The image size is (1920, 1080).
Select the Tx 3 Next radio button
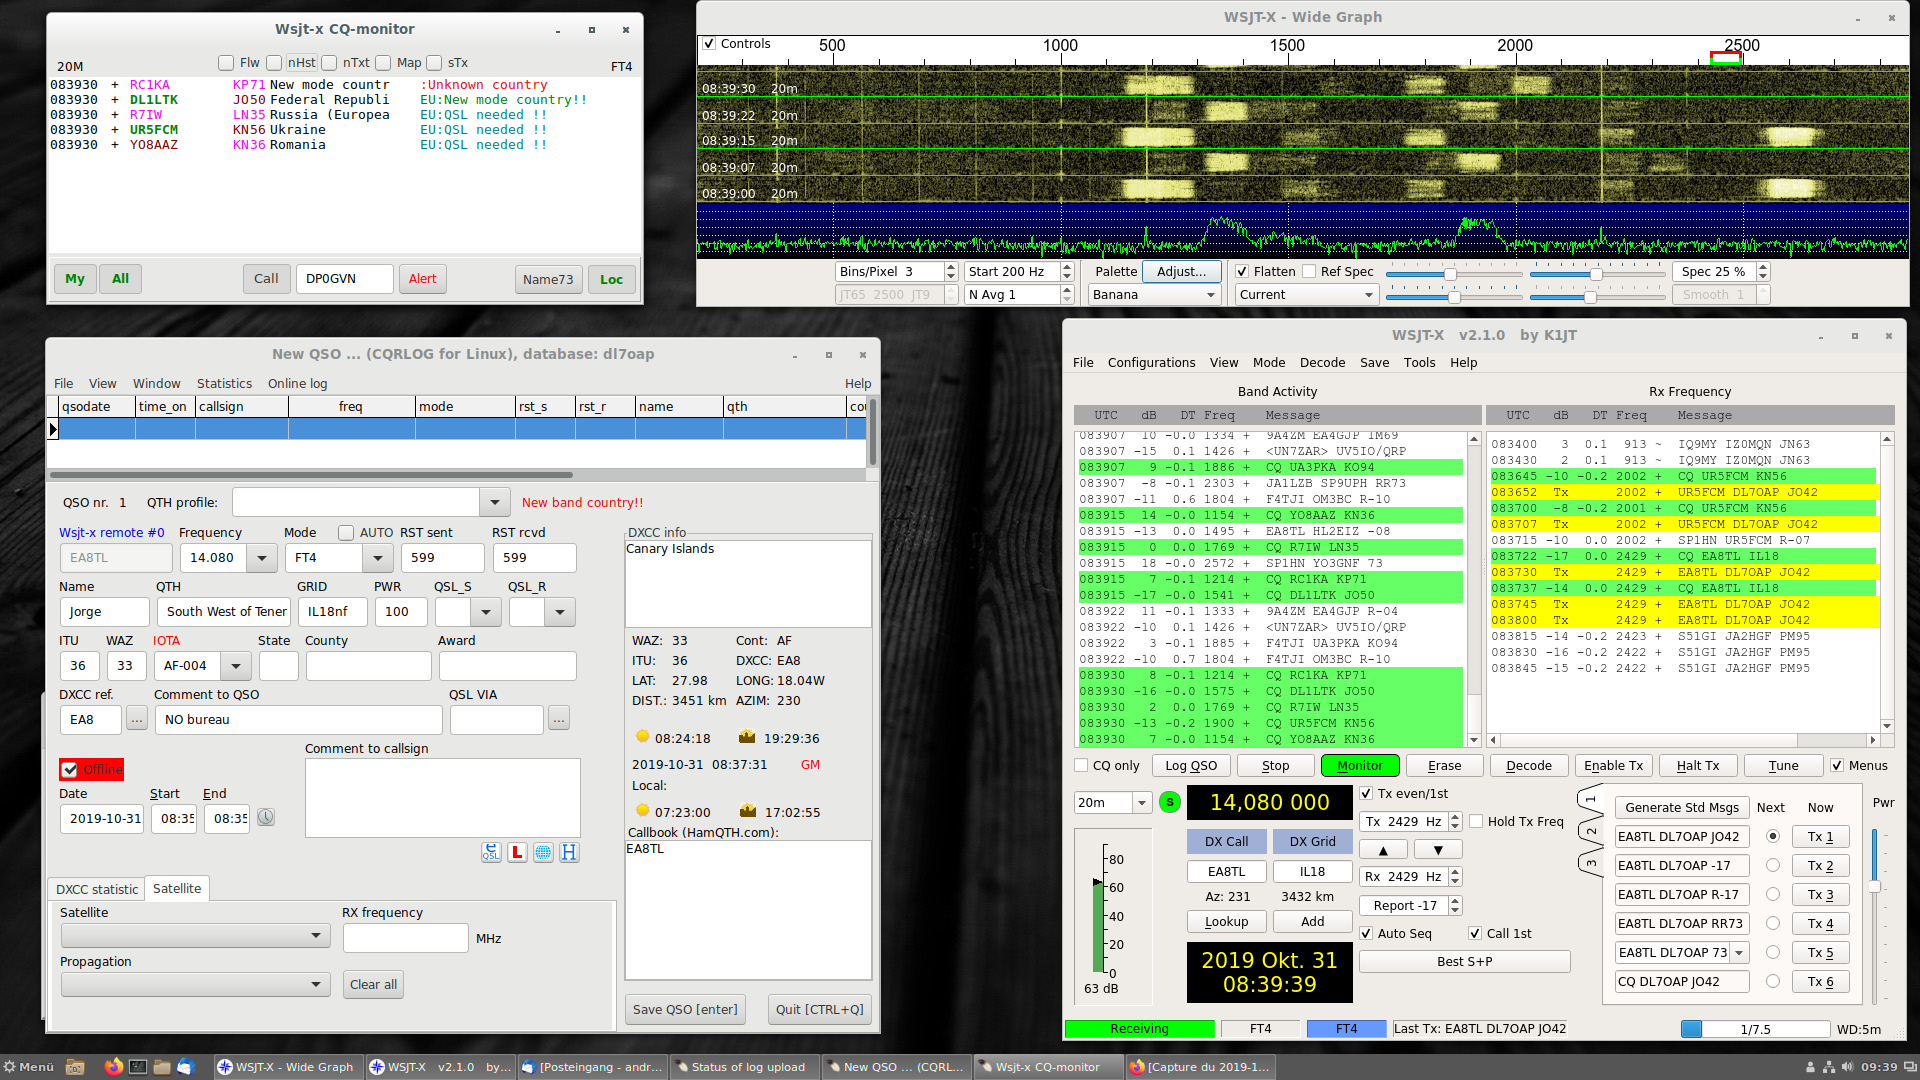[1773, 895]
